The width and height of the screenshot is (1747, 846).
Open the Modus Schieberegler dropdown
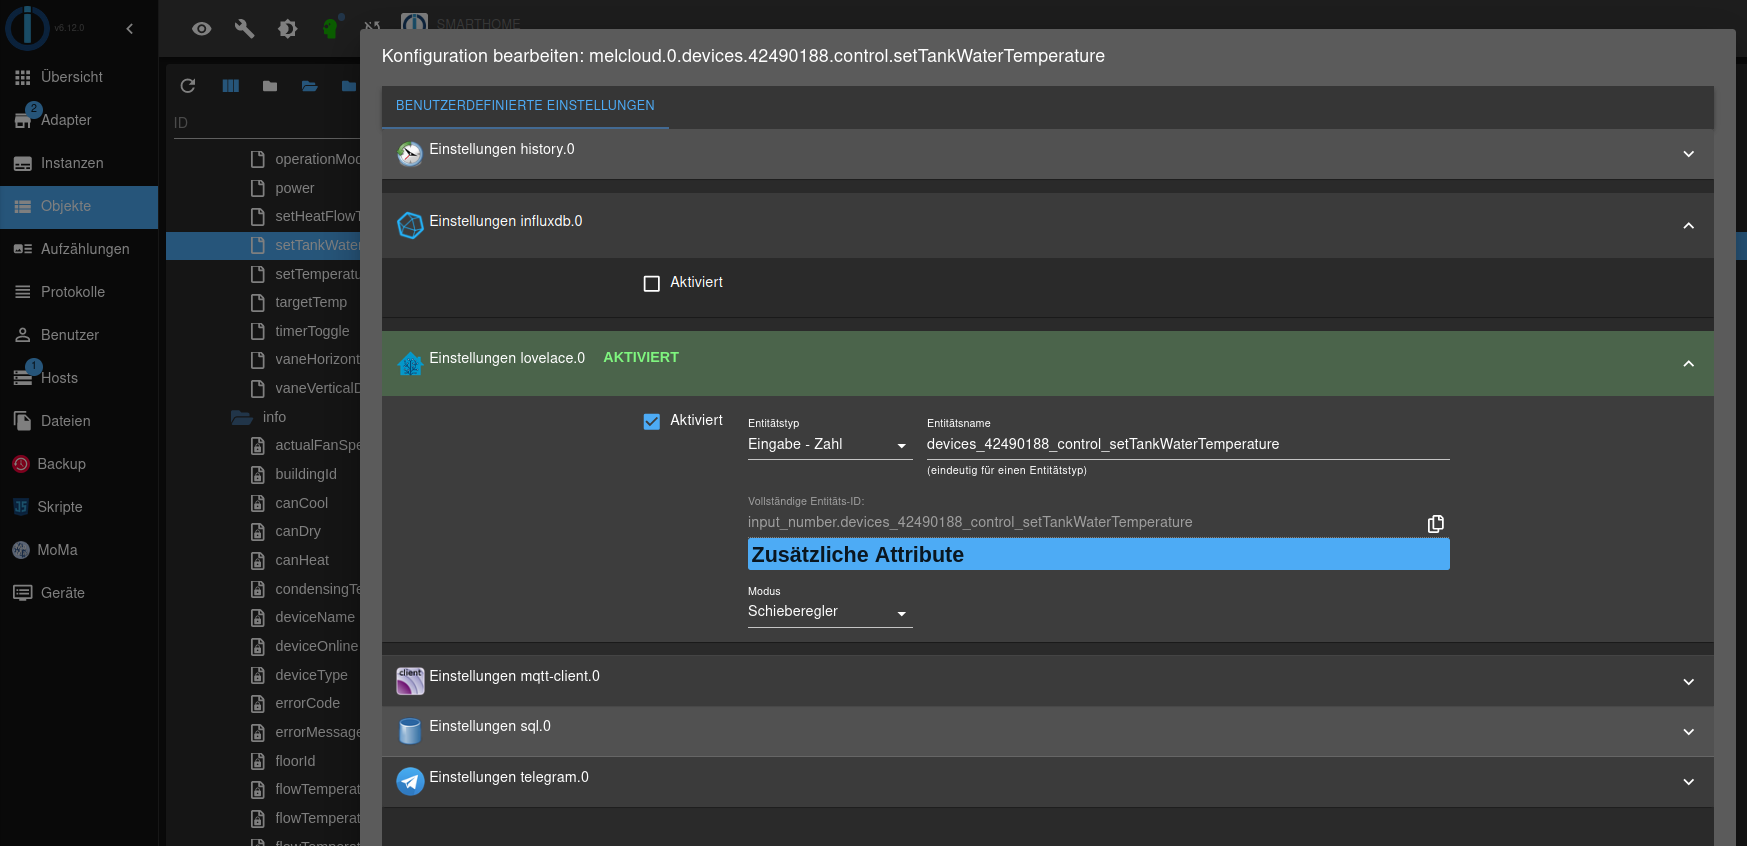(x=828, y=612)
